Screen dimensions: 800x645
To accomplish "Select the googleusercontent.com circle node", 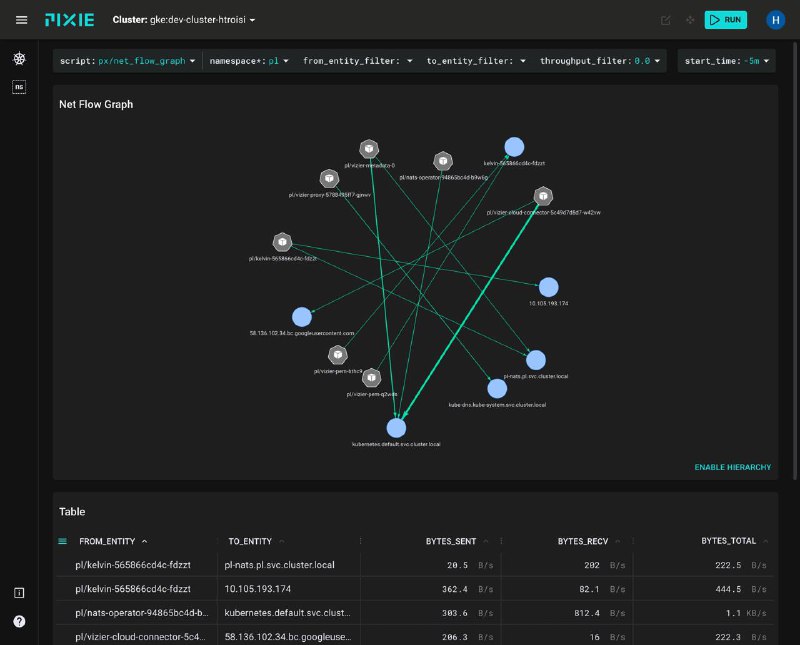I will 302,317.
